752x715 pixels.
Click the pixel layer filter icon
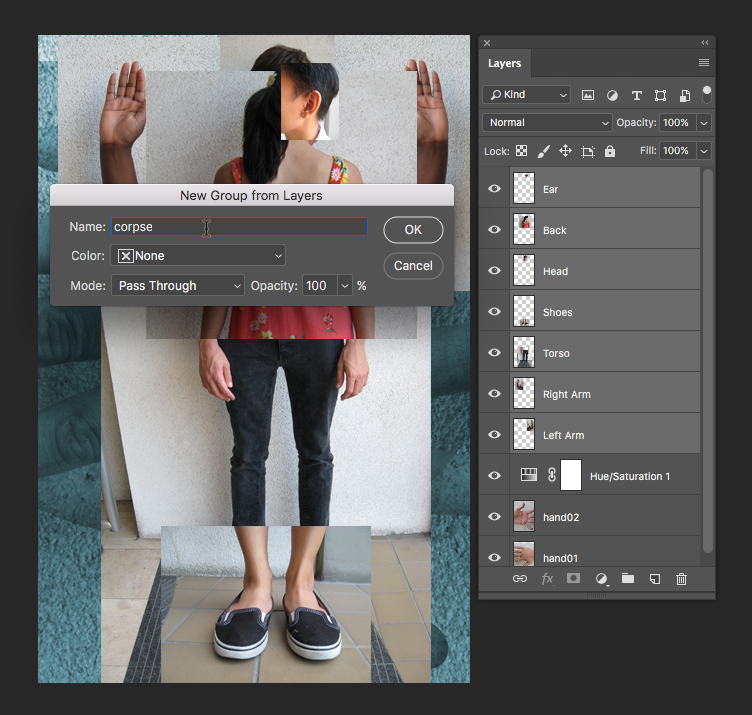(588, 95)
